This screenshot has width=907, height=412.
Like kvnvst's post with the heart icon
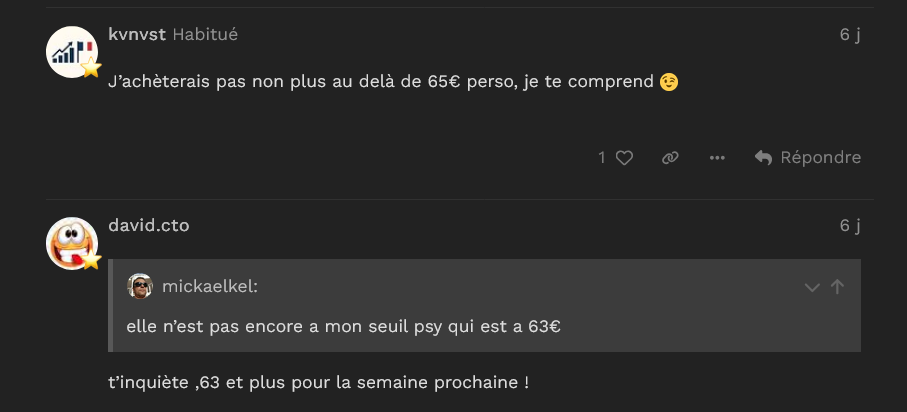pyautogui.click(x=624, y=158)
